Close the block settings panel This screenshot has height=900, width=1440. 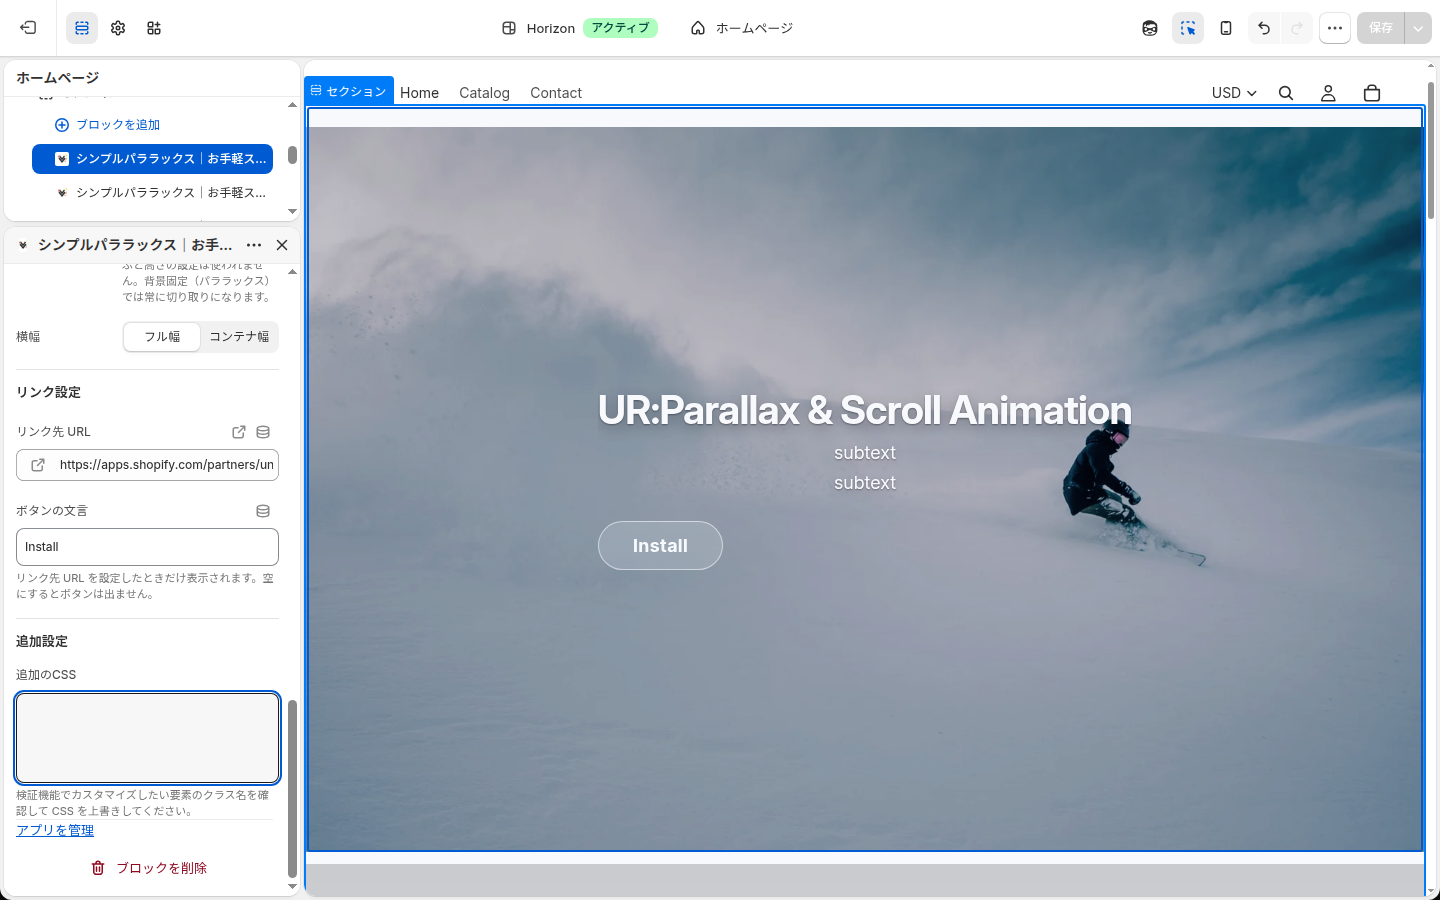click(282, 245)
